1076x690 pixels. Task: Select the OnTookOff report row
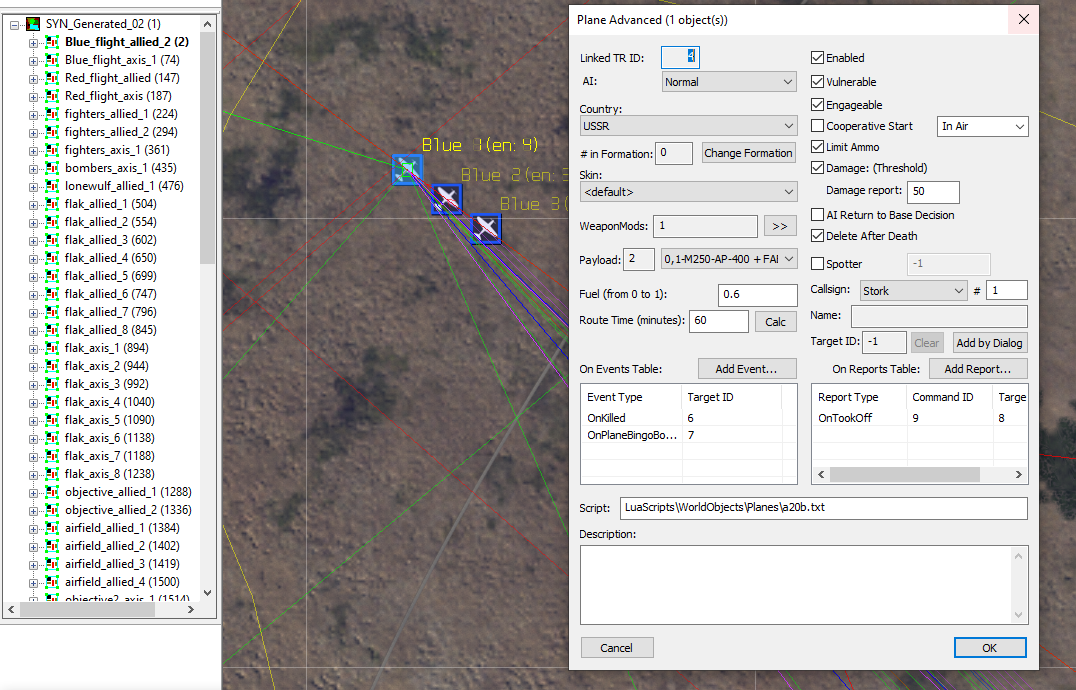coord(920,418)
